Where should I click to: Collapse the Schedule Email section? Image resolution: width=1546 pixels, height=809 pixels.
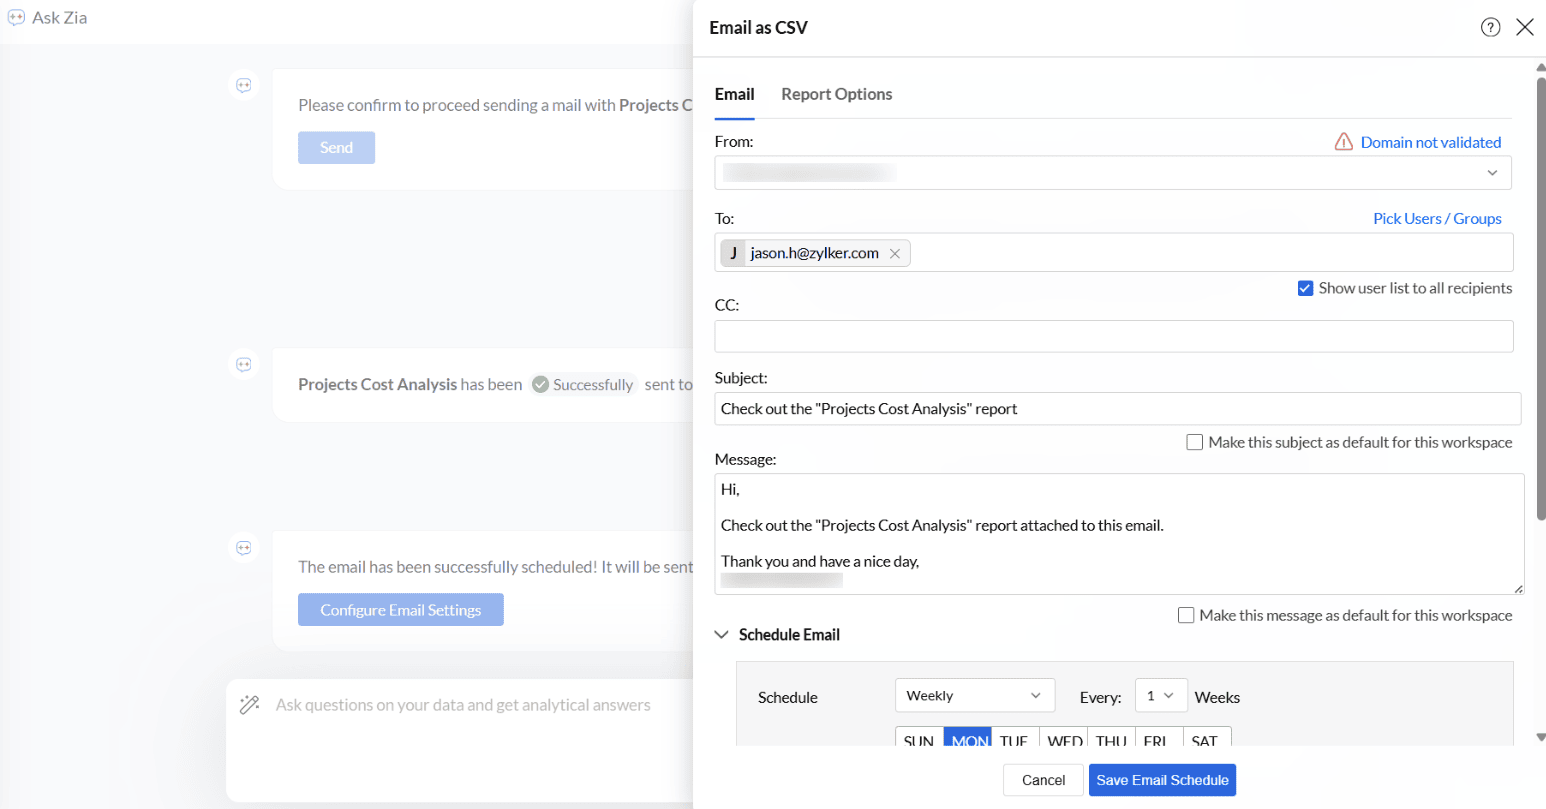(x=722, y=635)
